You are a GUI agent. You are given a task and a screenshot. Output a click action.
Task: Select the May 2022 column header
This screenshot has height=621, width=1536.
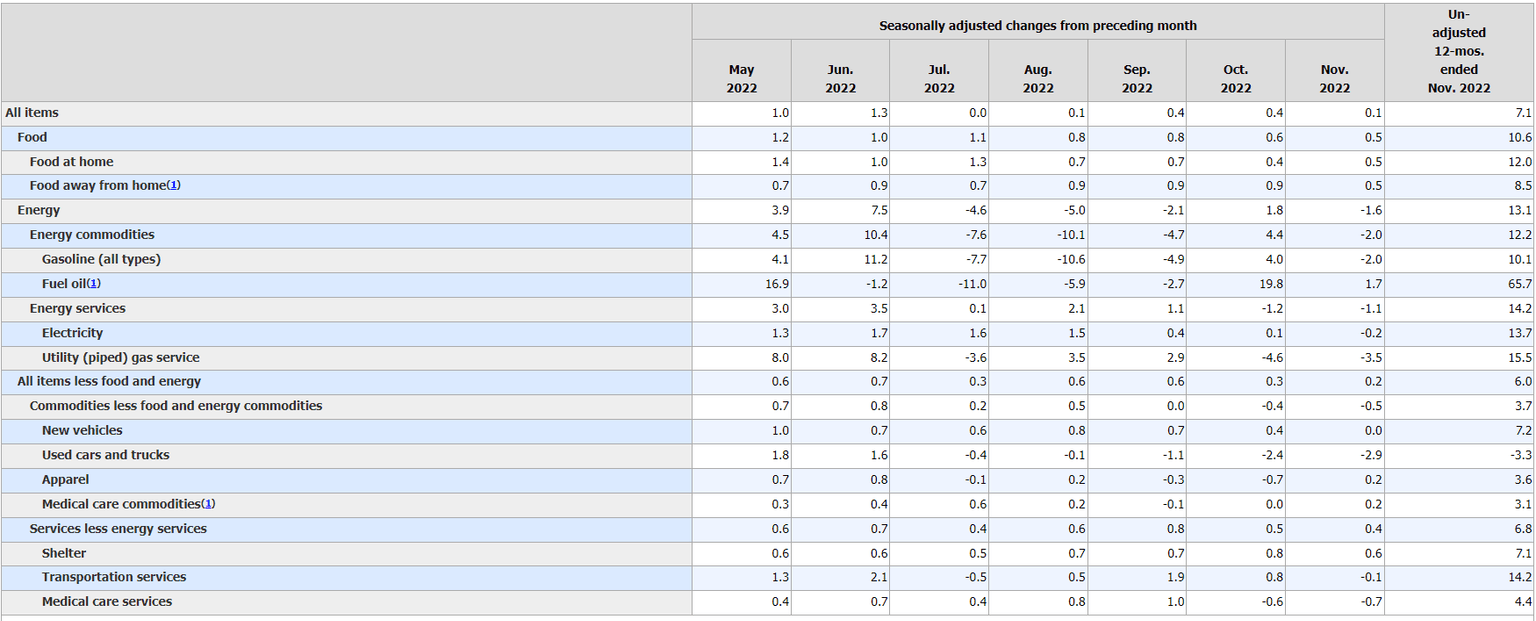point(741,78)
